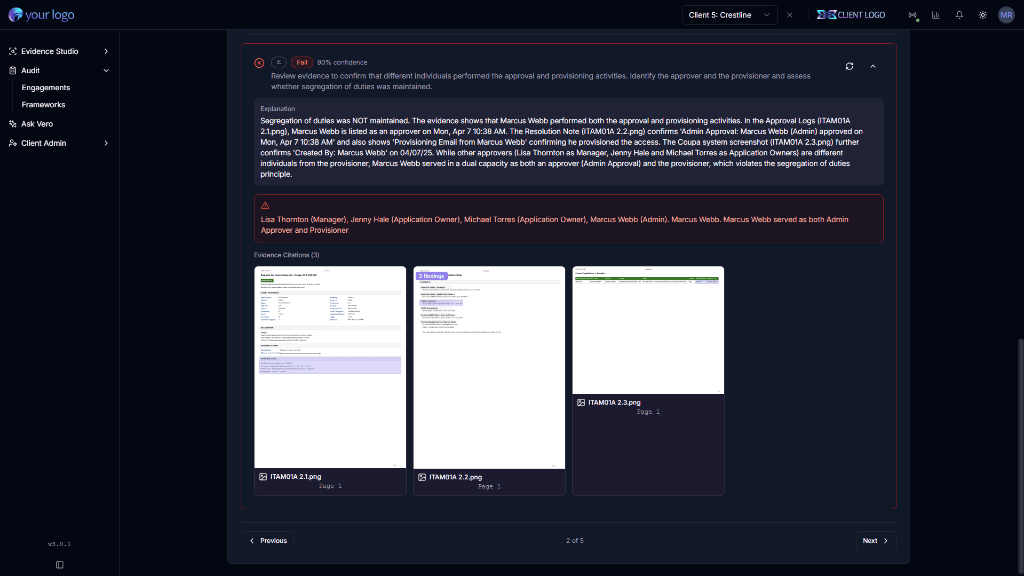This screenshot has height=576, width=1024.
Task: Click the '2 of 5' page indicator
Action: click(575, 541)
